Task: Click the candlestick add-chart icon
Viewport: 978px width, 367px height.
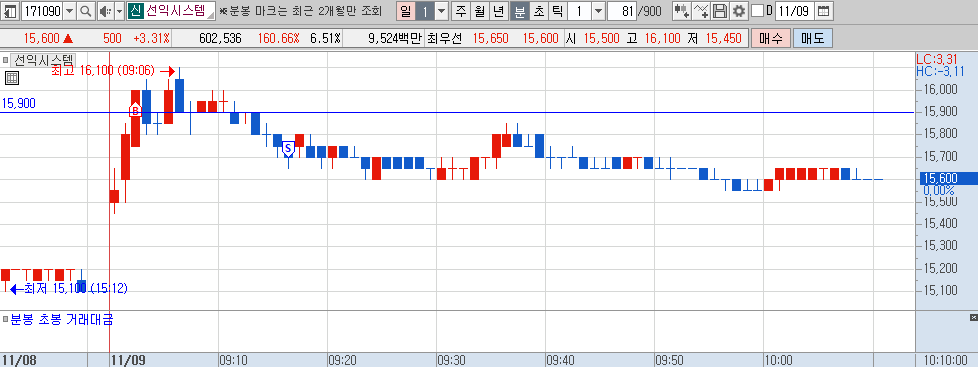Action: 682,11
